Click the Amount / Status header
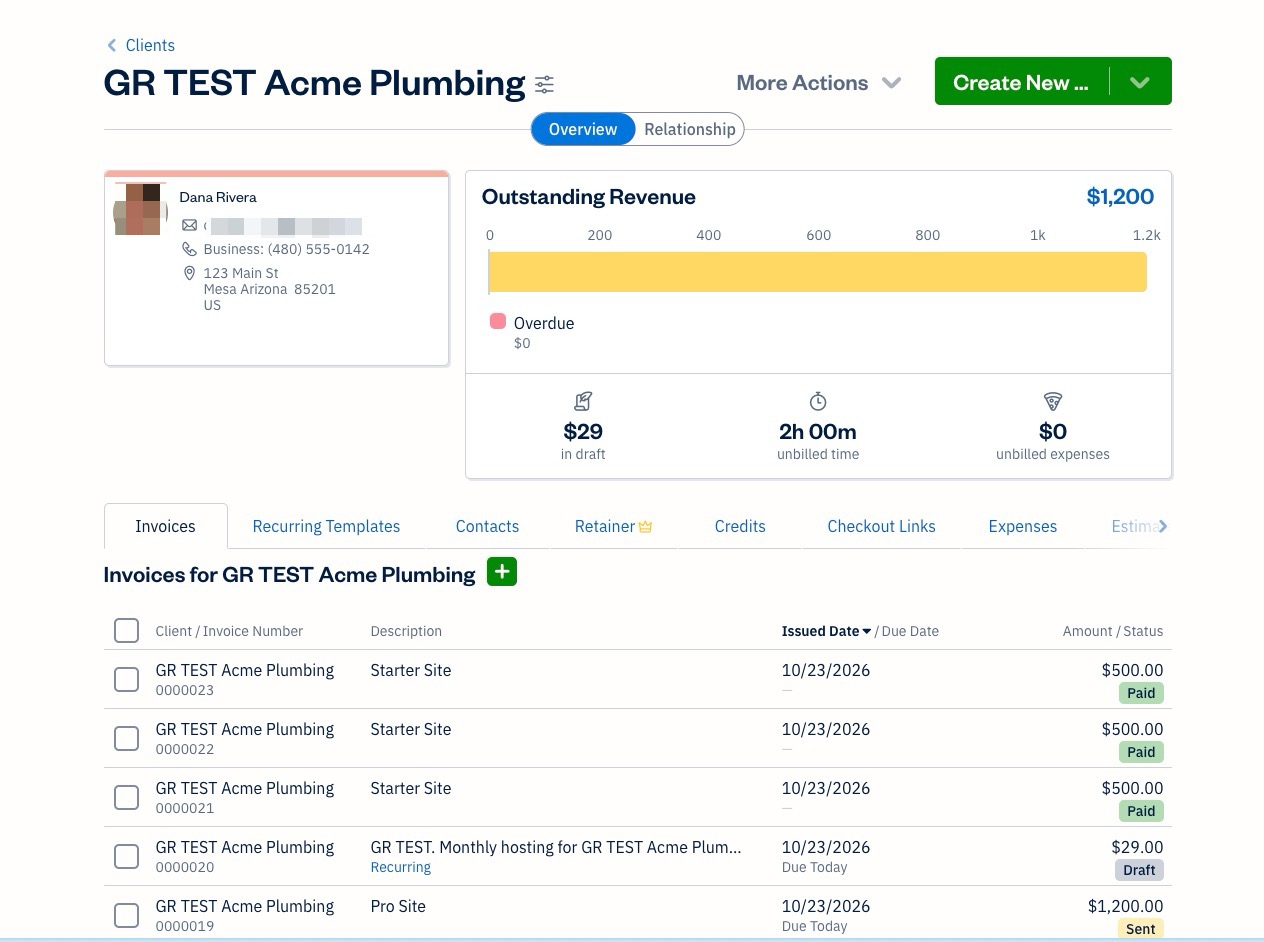This screenshot has height=942, width=1264. [1113, 631]
